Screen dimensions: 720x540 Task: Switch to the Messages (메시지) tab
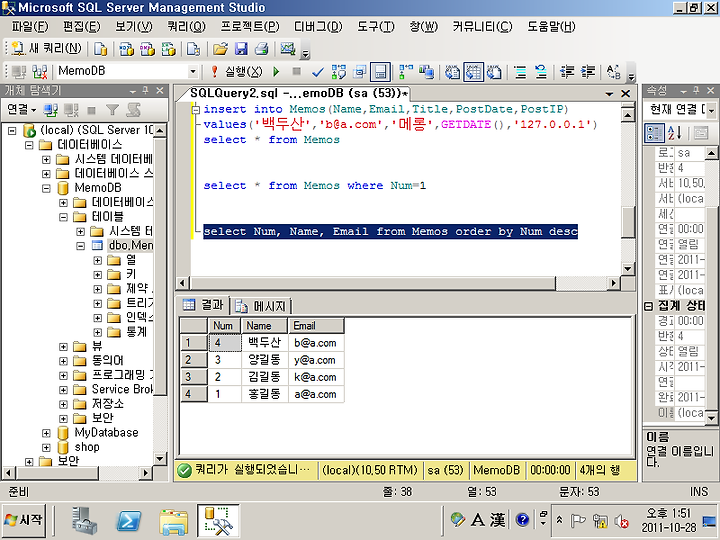click(261, 306)
